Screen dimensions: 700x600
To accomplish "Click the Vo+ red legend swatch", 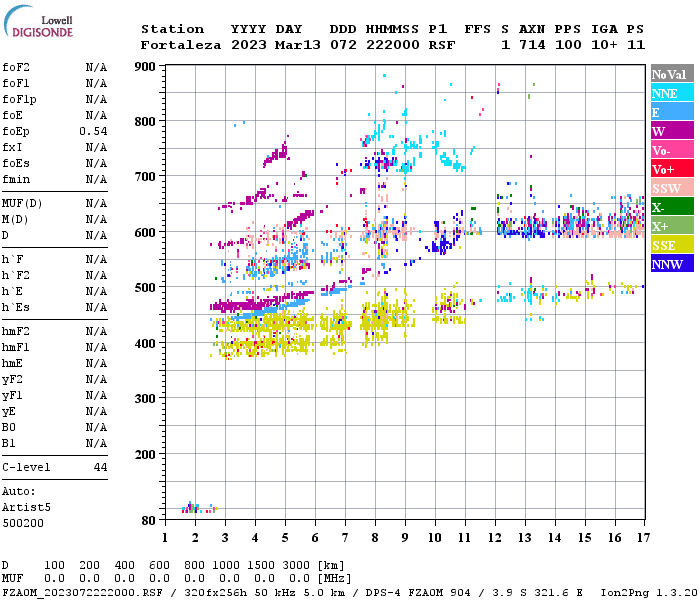I will 672,169.
